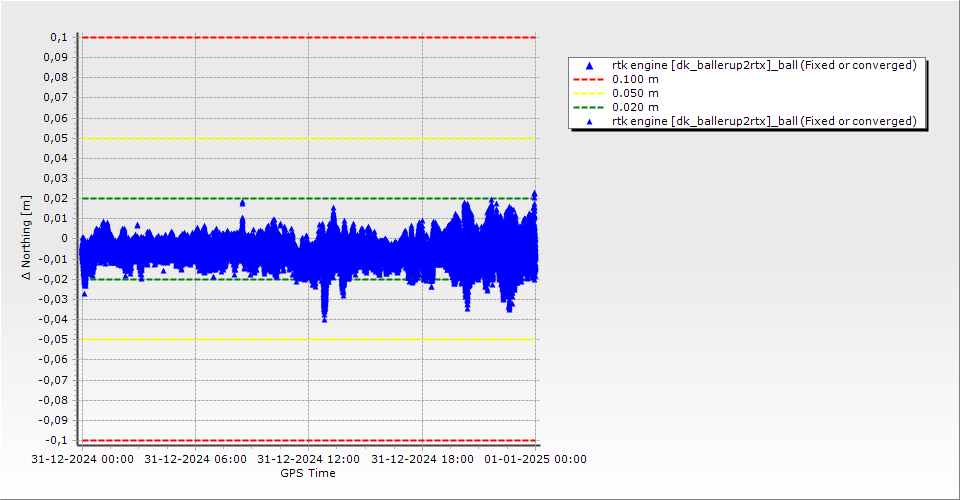The height and width of the screenshot is (500, 960).
Task: Click the '0.100 m' legend label
Action: click(635, 80)
